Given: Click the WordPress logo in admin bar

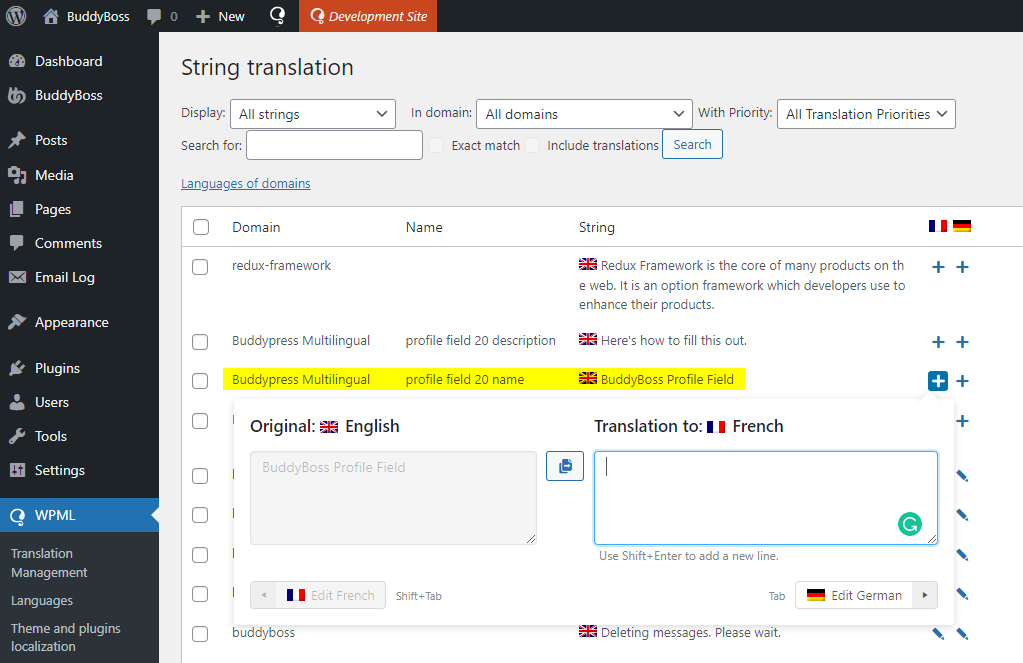Looking at the screenshot, I should (16, 16).
